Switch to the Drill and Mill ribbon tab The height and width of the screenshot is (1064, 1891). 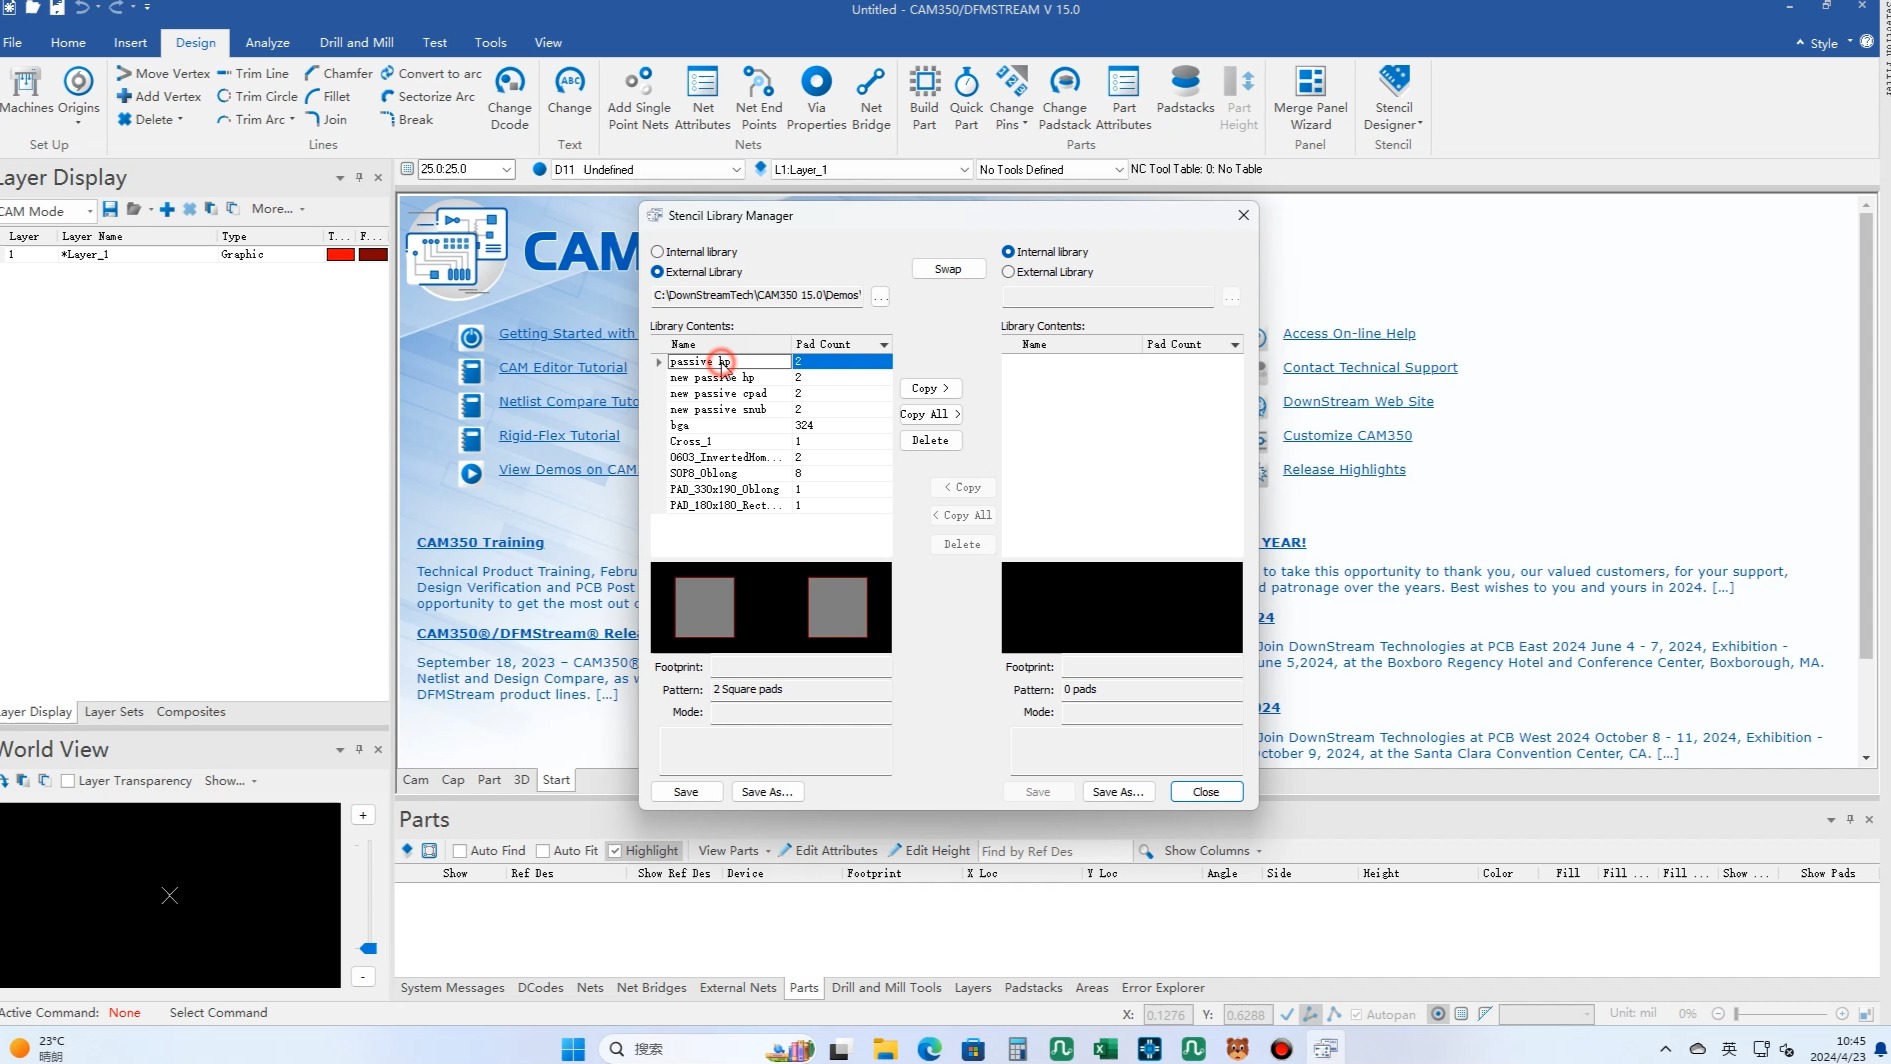[356, 42]
